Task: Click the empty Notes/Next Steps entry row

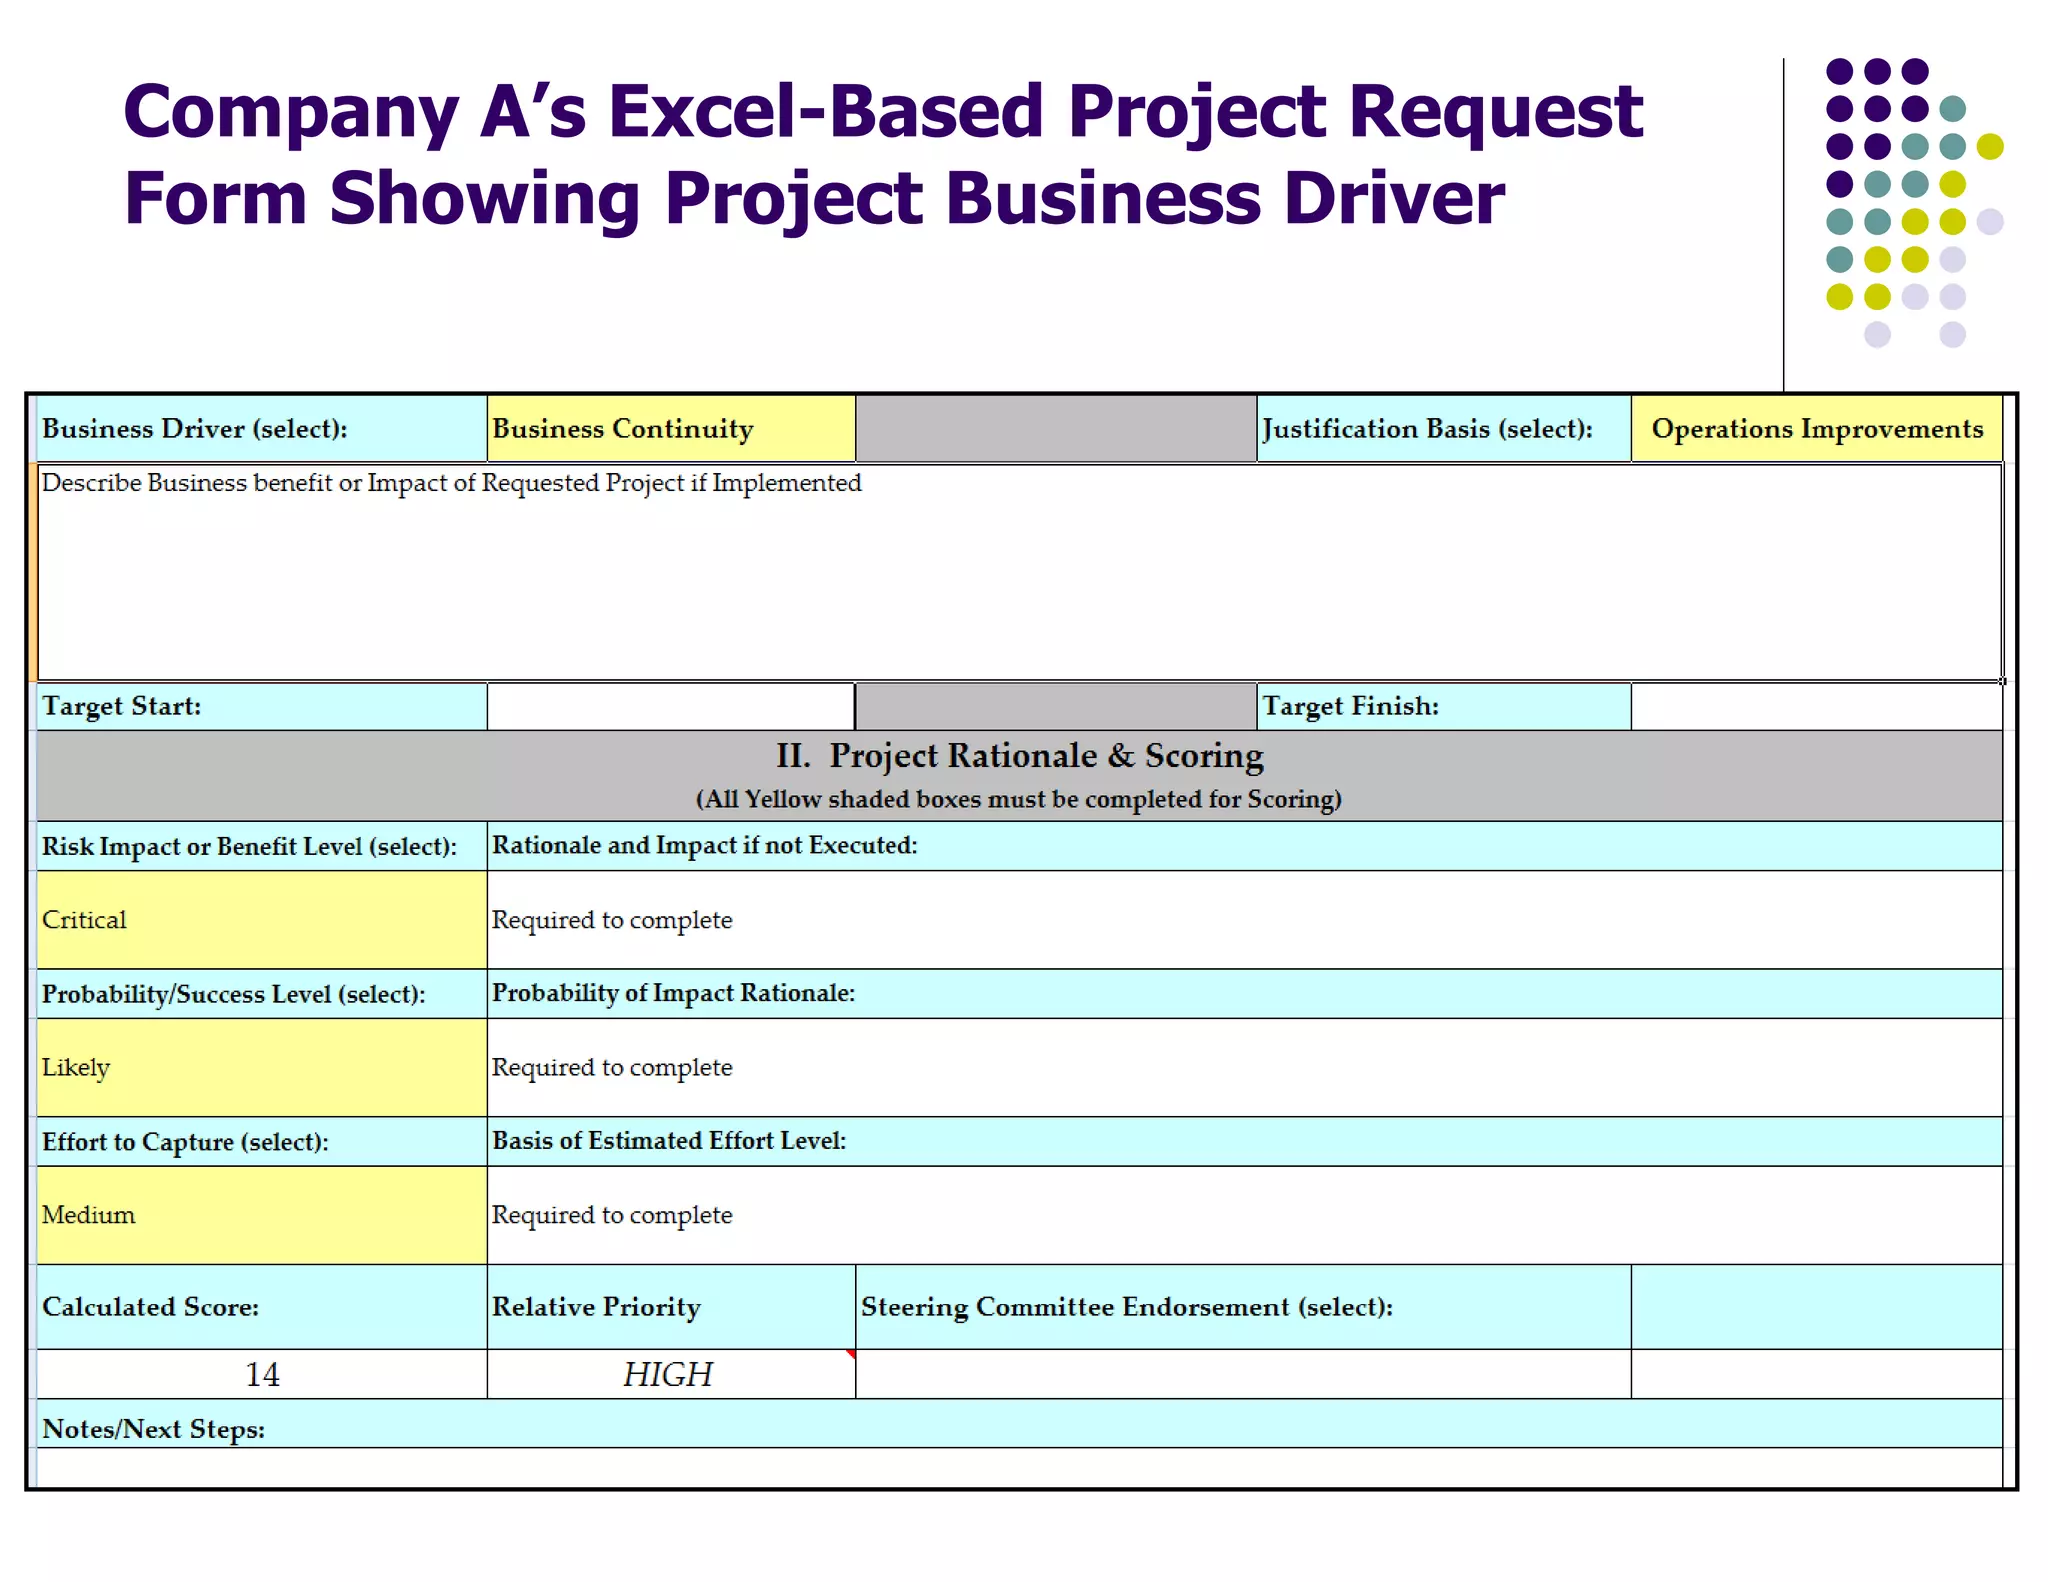Action: click(1020, 1467)
